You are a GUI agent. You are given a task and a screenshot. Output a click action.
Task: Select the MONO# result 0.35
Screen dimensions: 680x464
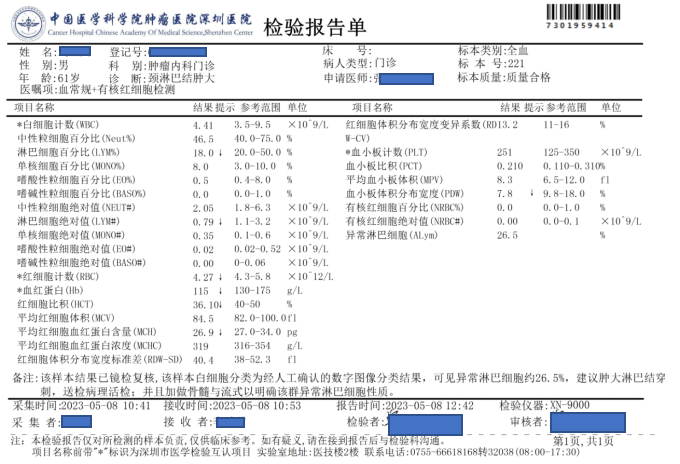(203, 236)
